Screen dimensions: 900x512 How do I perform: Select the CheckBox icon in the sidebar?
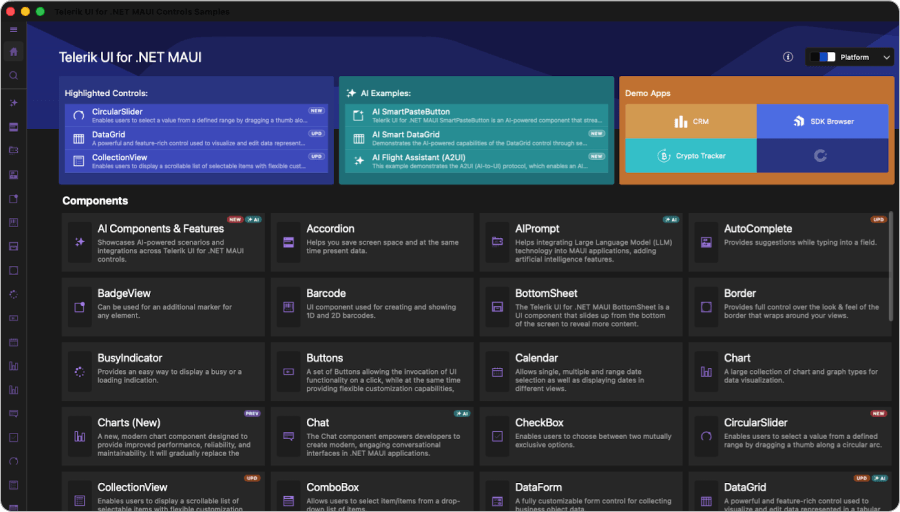tap(14, 438)
